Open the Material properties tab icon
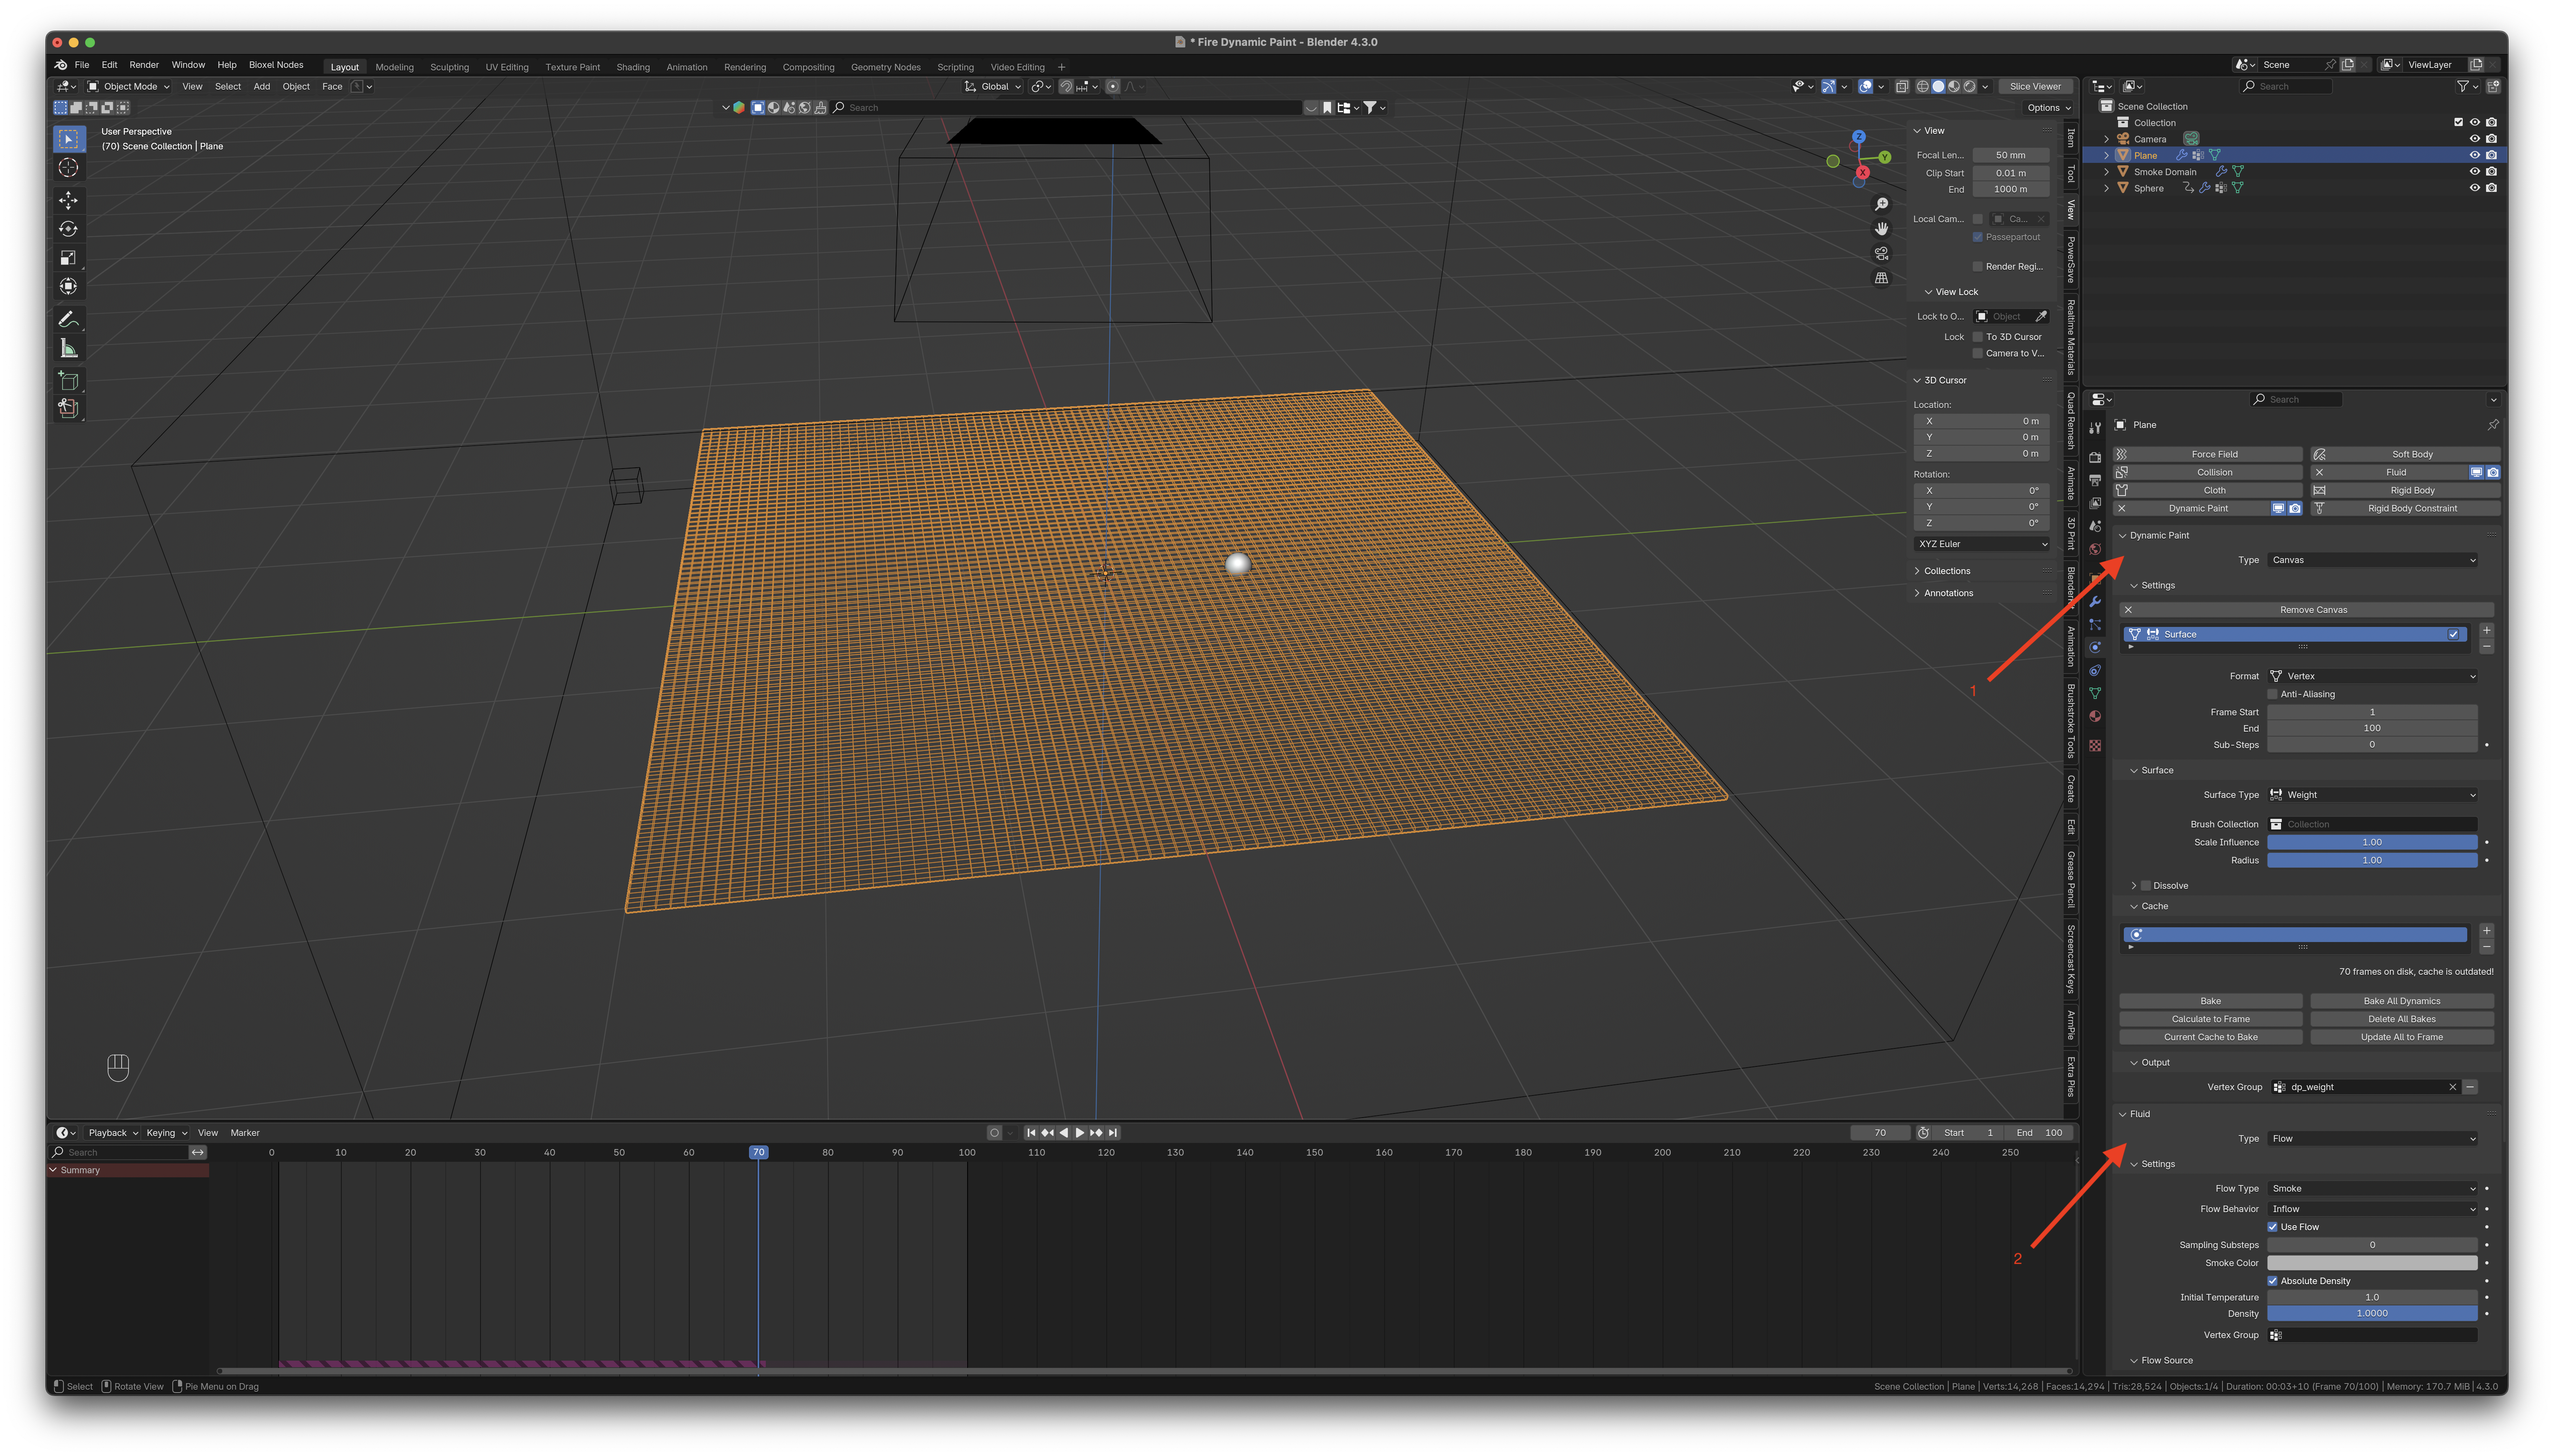 2095,717
